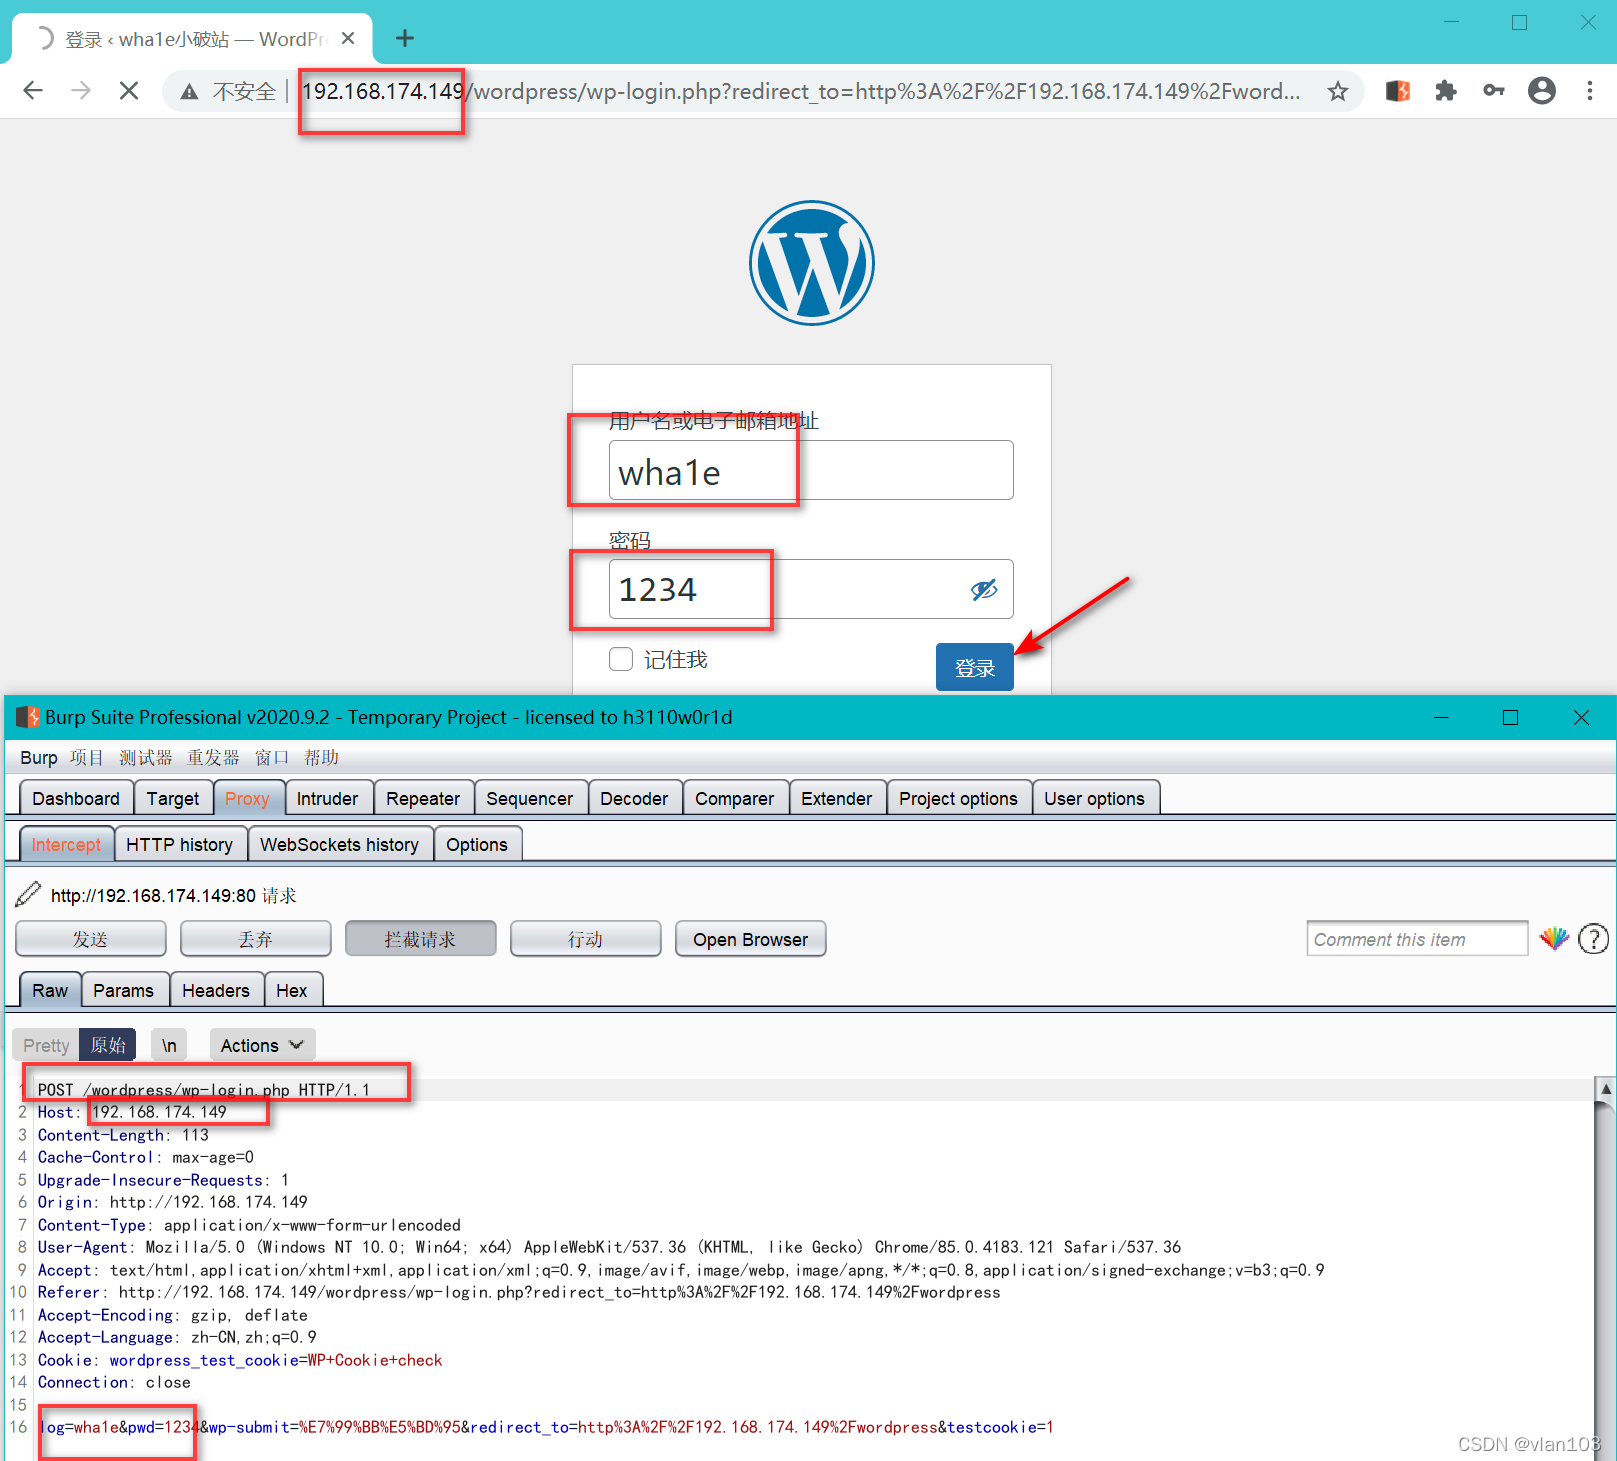Switch to Pretty display mode

pos(46,1045)
